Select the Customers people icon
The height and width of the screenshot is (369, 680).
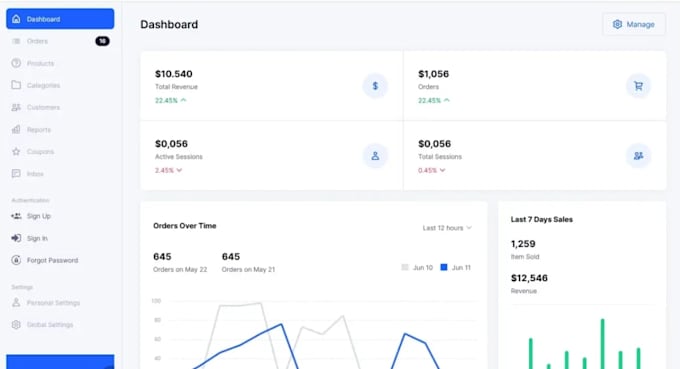16,107
